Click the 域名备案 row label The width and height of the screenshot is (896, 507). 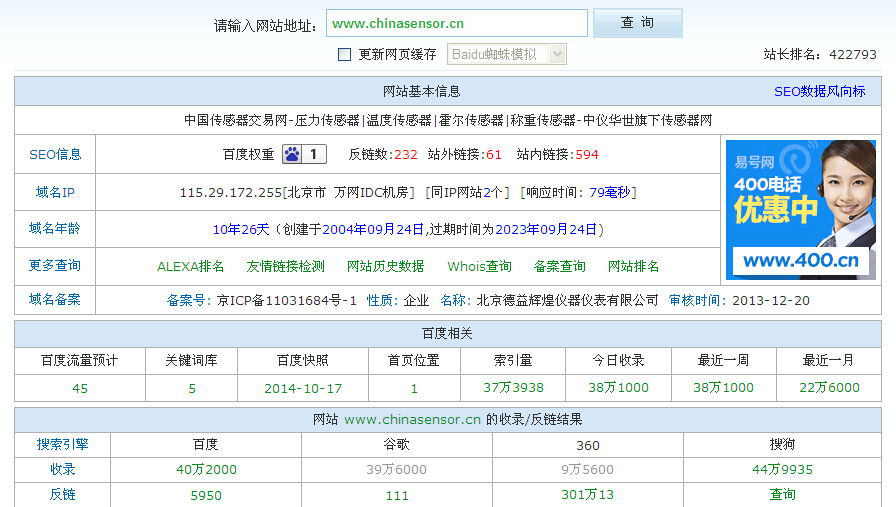(55, 300)
